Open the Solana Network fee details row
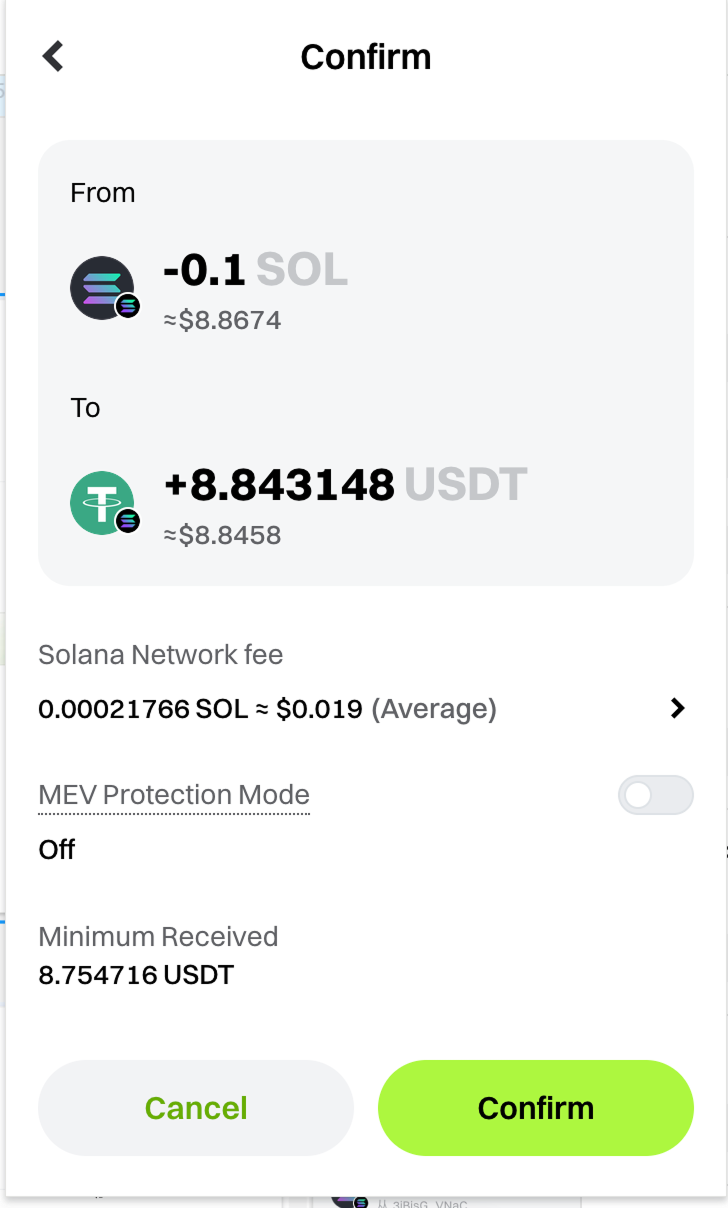The width and height of the screenshot is (728, 1208). coord(267,709)
